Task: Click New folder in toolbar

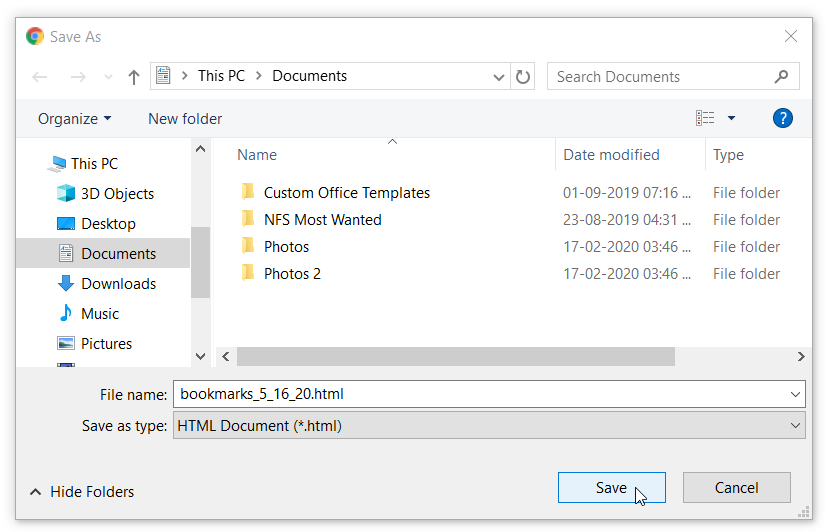Action: (x=185, y=119)
